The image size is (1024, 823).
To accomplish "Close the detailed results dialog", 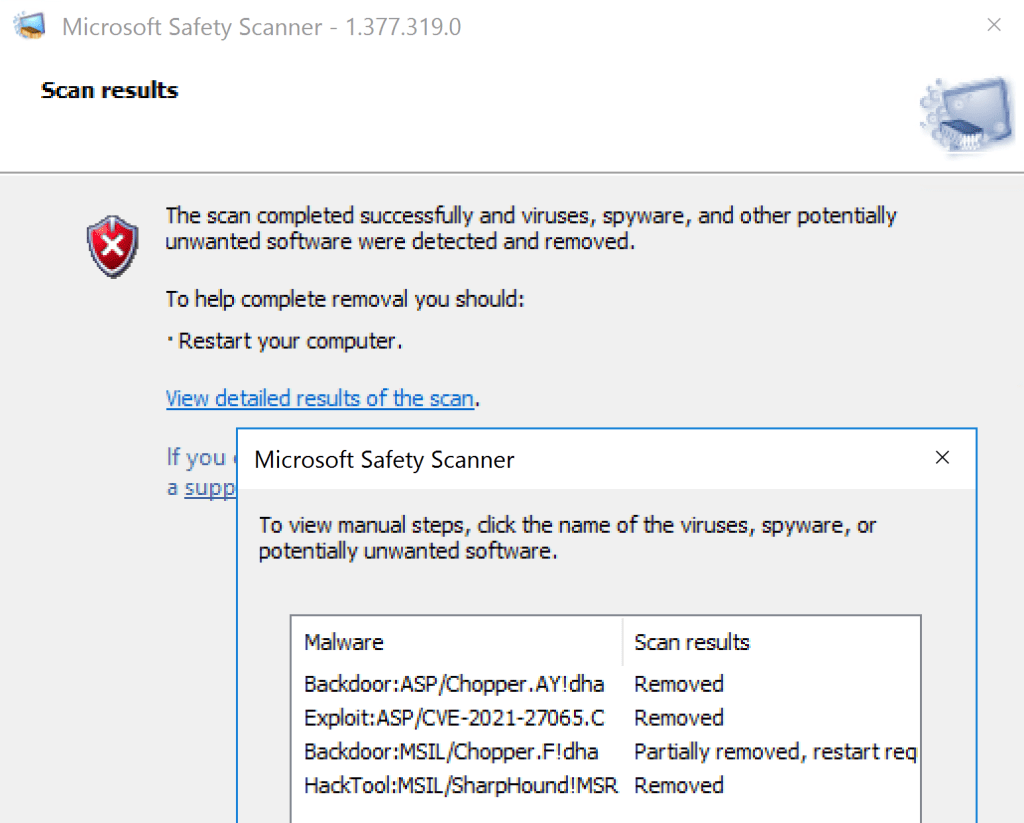I will (x=942, y=458).
